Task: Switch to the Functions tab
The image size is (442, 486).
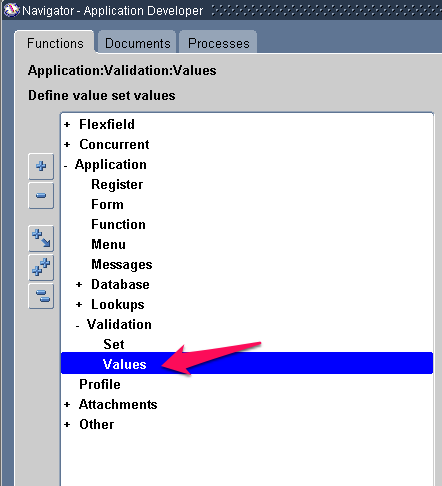Action: click(x=55, y=43)
